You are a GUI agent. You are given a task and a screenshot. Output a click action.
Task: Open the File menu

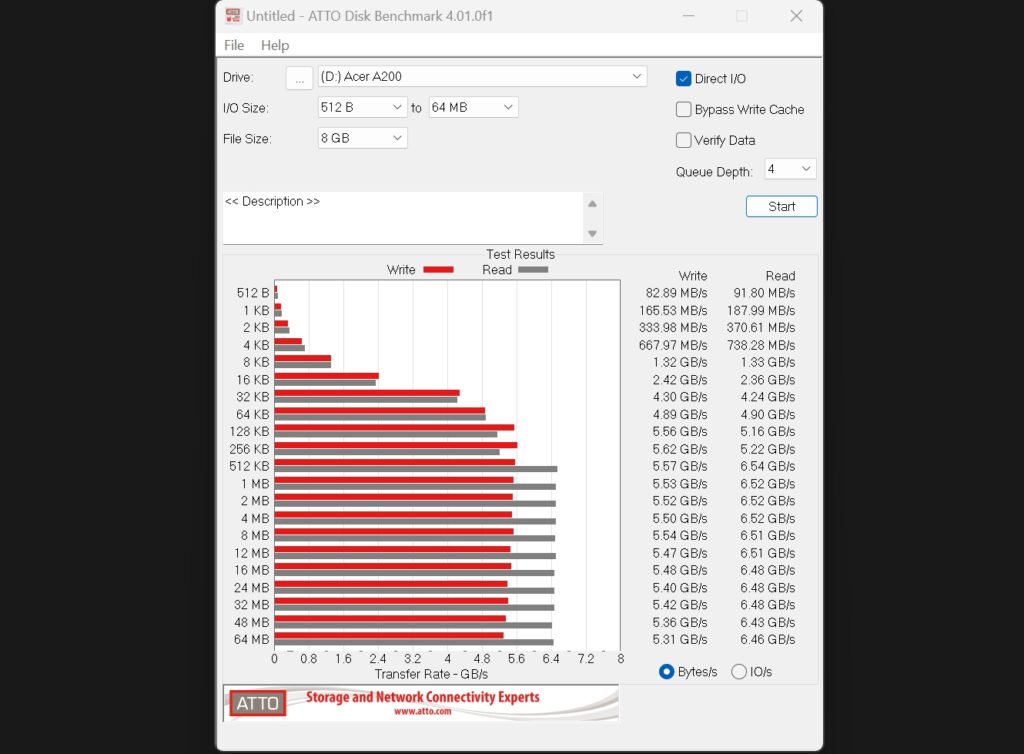pos(234,45)
